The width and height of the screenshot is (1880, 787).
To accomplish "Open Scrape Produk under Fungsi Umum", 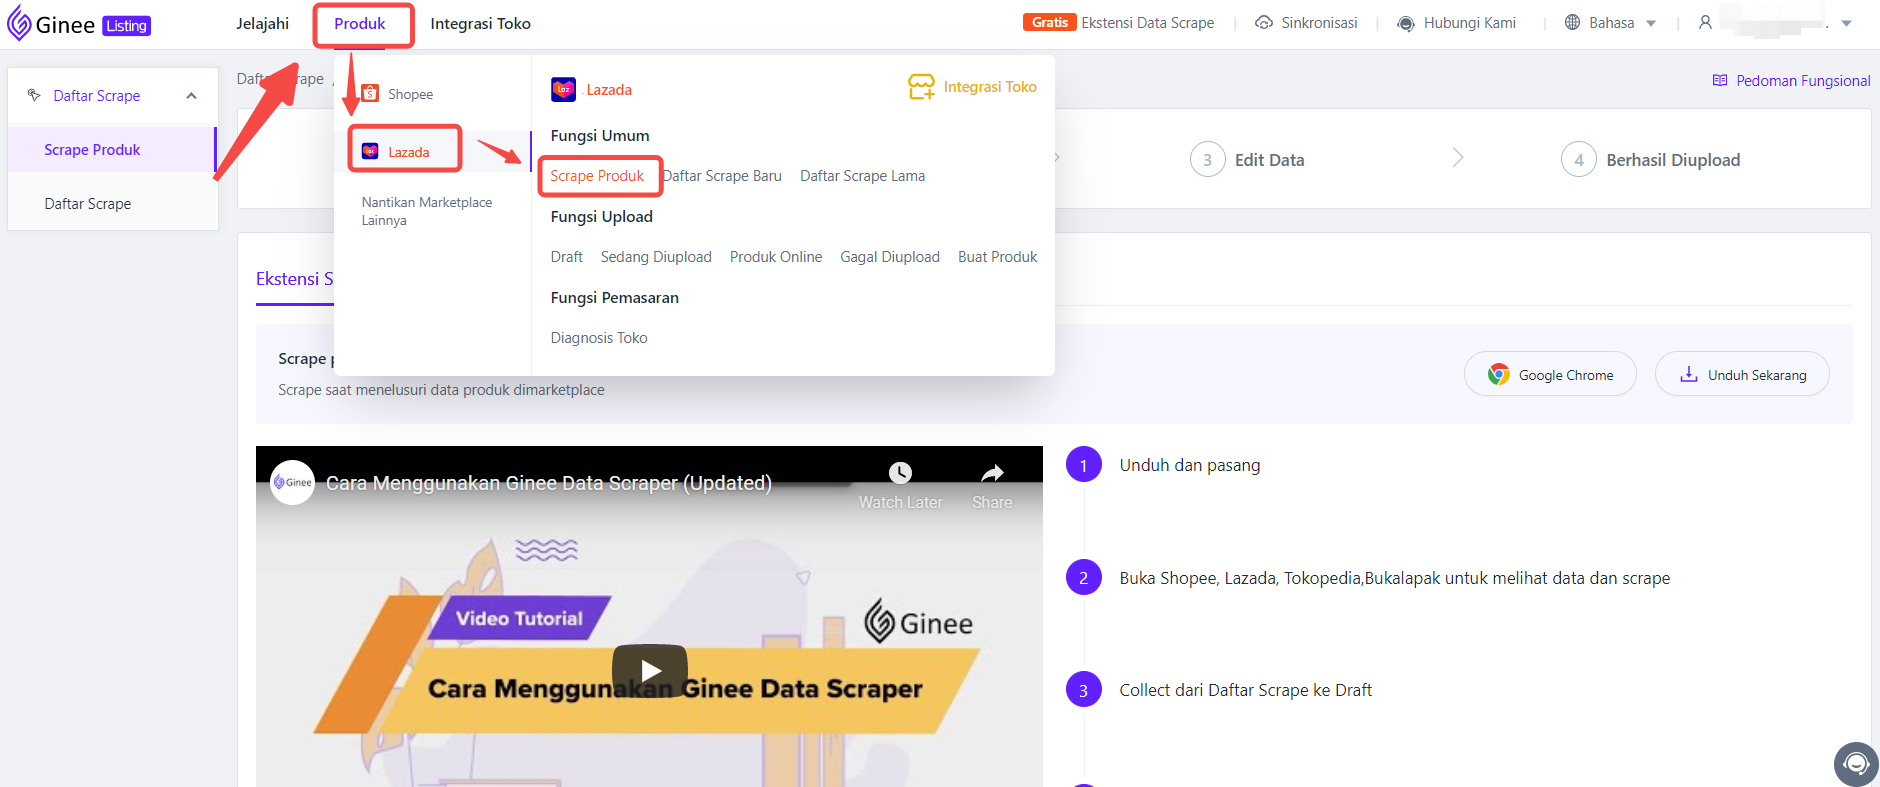I will [597, 176].
